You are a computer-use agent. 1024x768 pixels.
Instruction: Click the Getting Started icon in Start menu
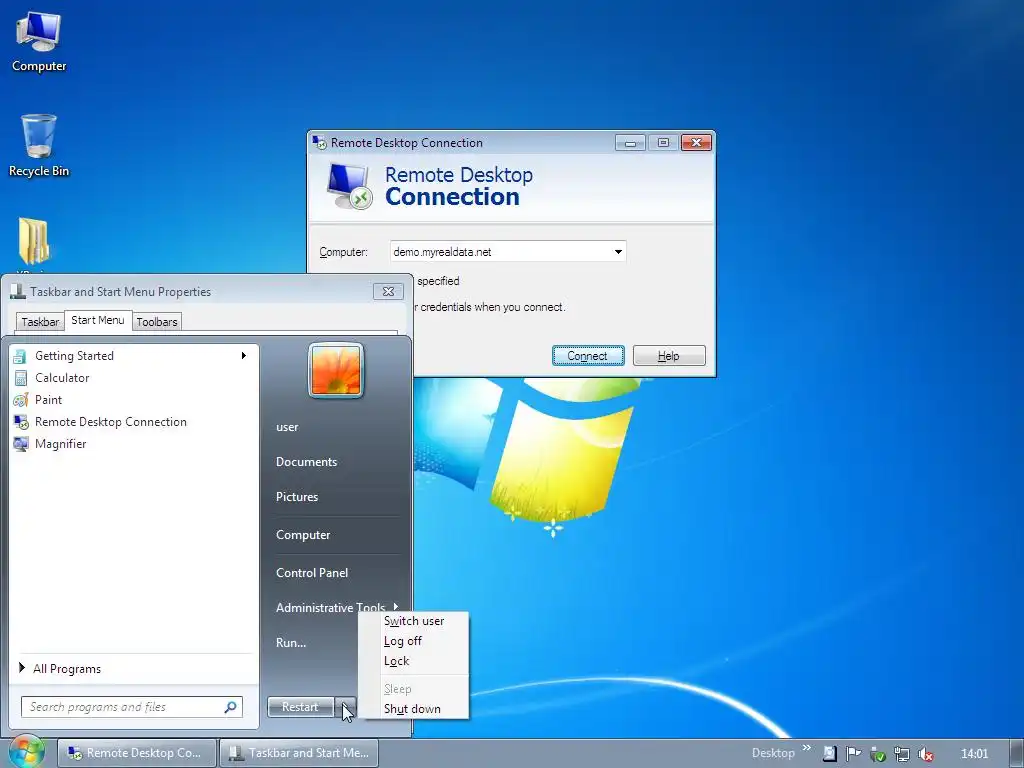20,356
